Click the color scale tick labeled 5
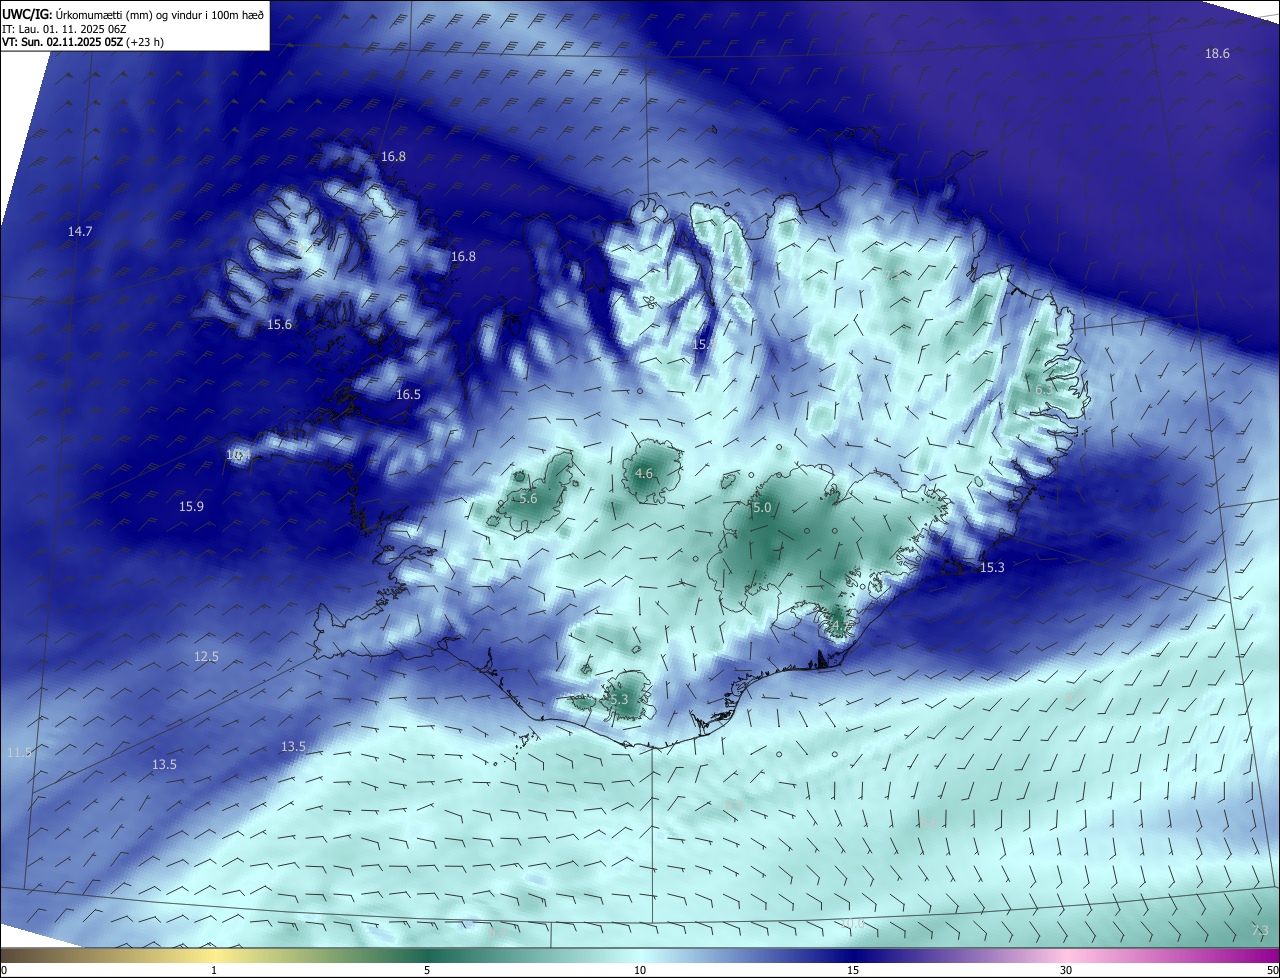 point(427,970)
